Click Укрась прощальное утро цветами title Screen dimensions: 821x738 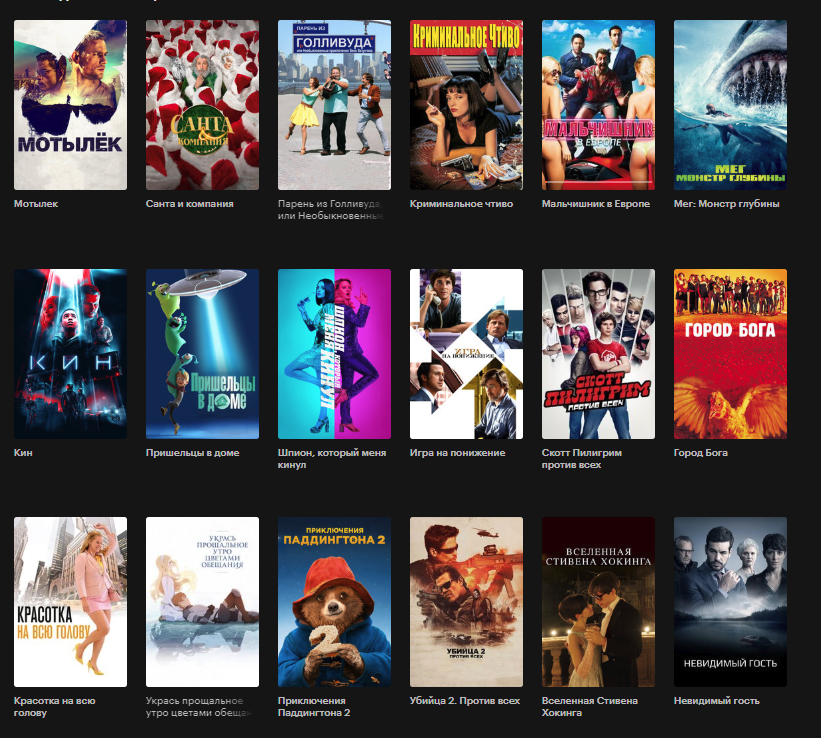[x=199, y=707]
